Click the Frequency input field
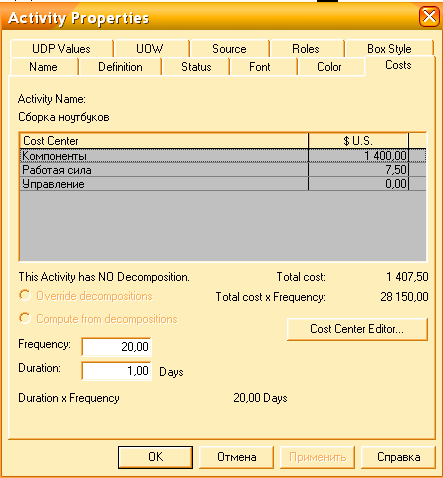Viewport: 443px width, 478px height. (x=117, y=347)
